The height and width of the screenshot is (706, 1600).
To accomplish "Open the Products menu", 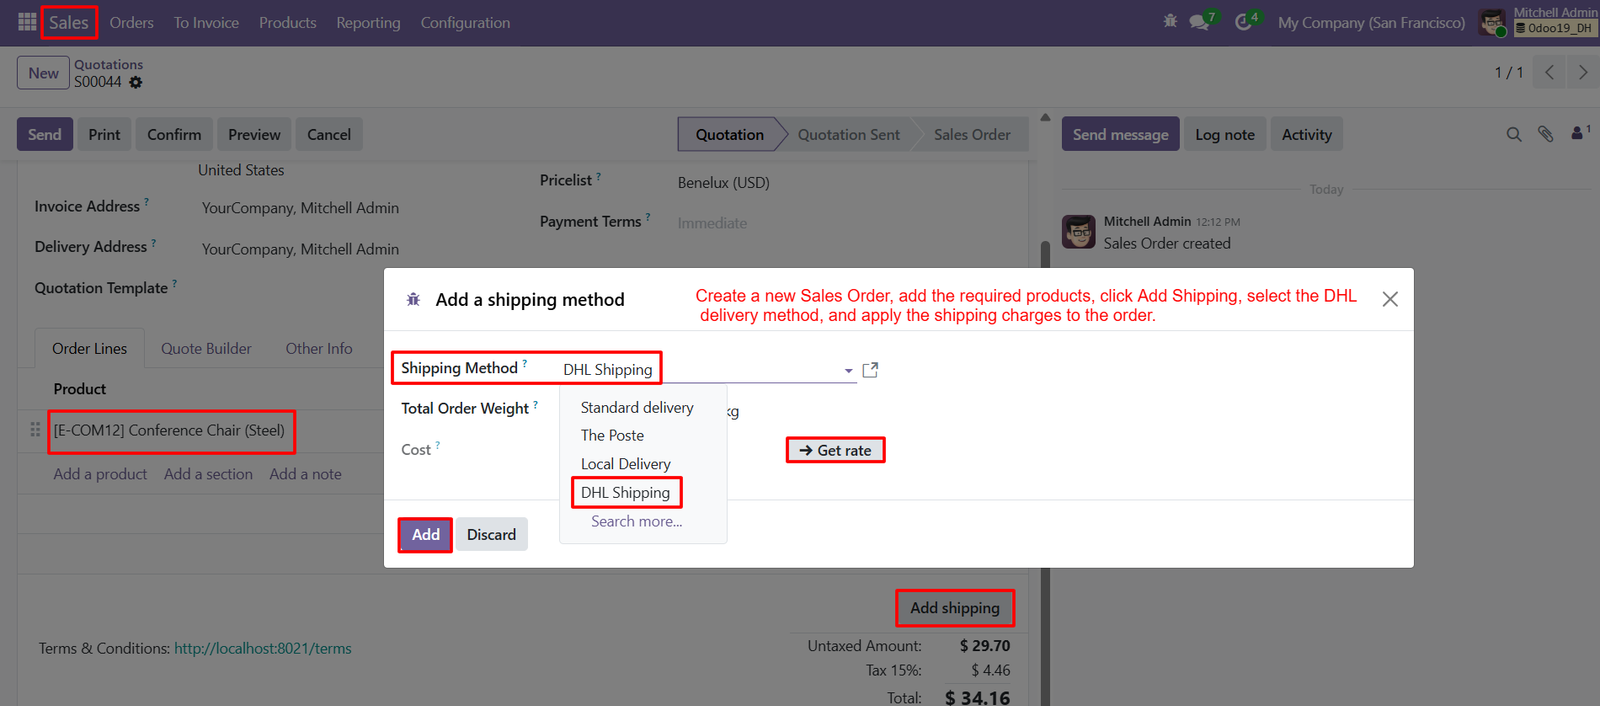I will (288, 22).
